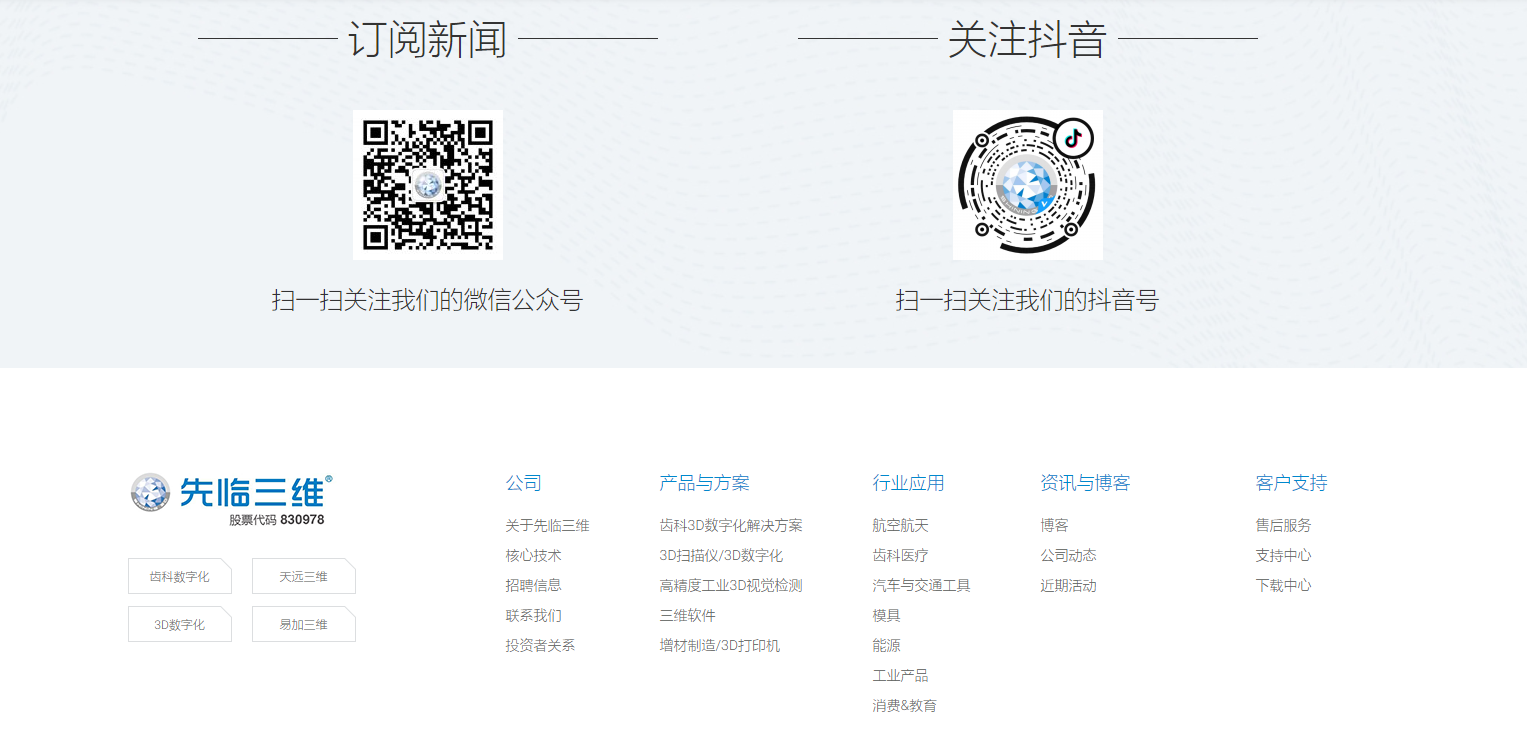
Task: Open 汽车与交通工具 industry link
Action: click(x=921, y=585)
